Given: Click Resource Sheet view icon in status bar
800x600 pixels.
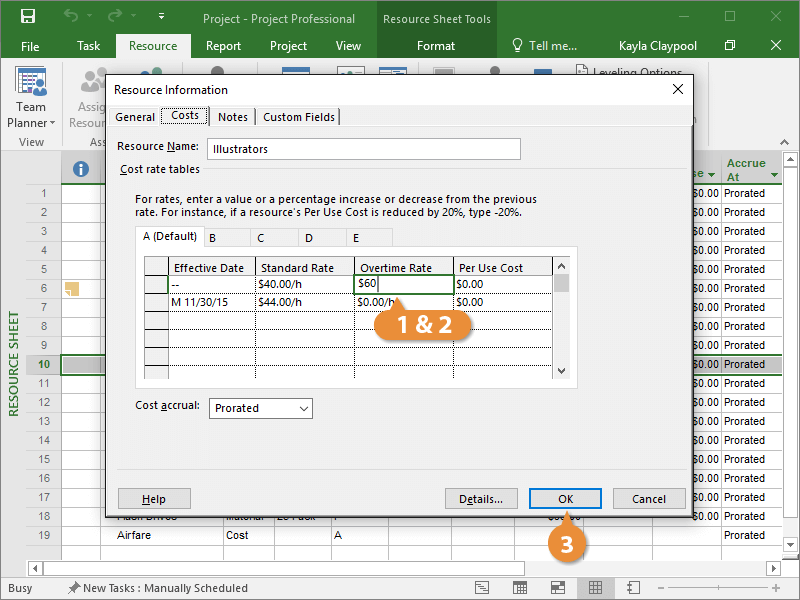Looking at the screenshot, I should click(x=595, y=588).
